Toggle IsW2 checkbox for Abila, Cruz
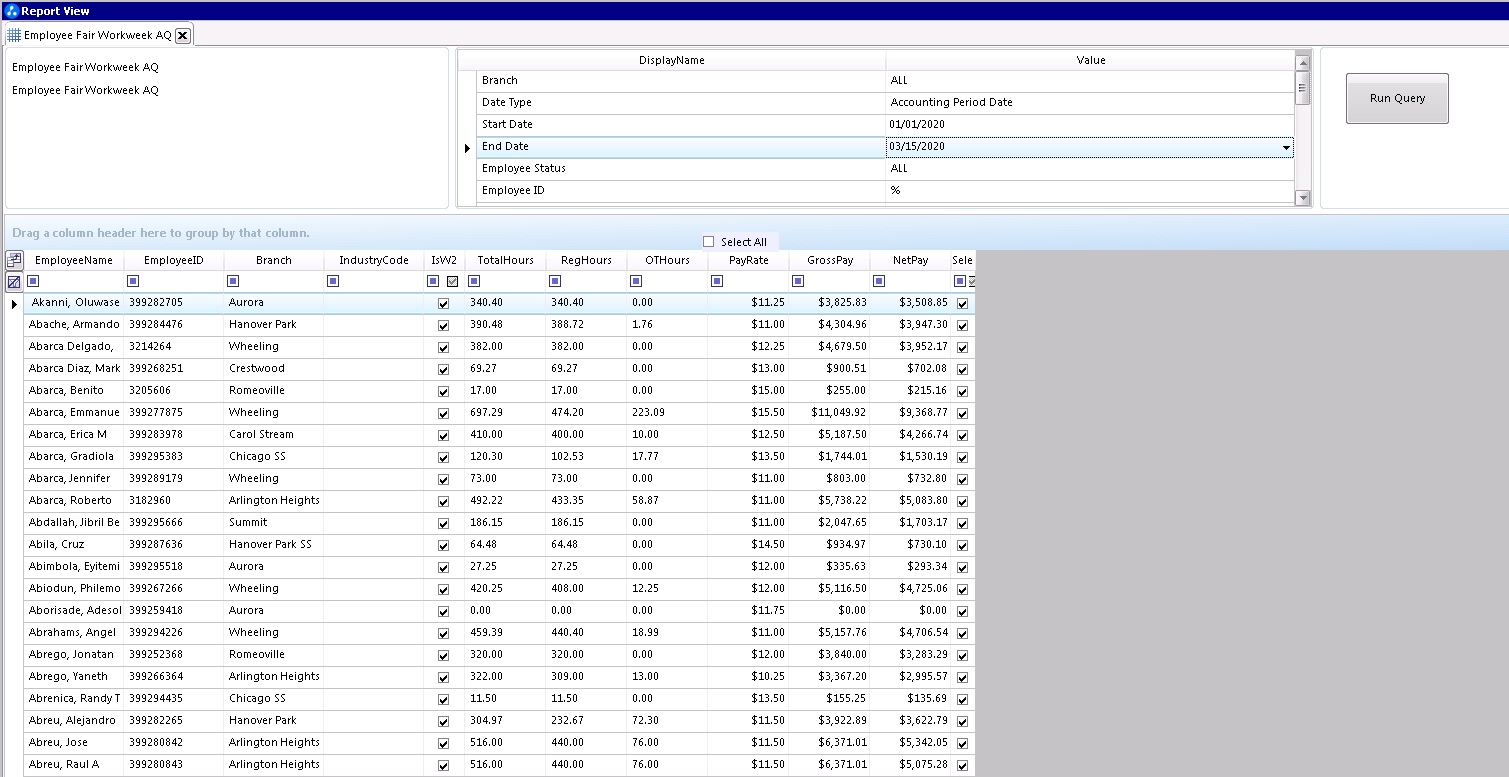Screen dimensions: 1509x777 [444, 546]
